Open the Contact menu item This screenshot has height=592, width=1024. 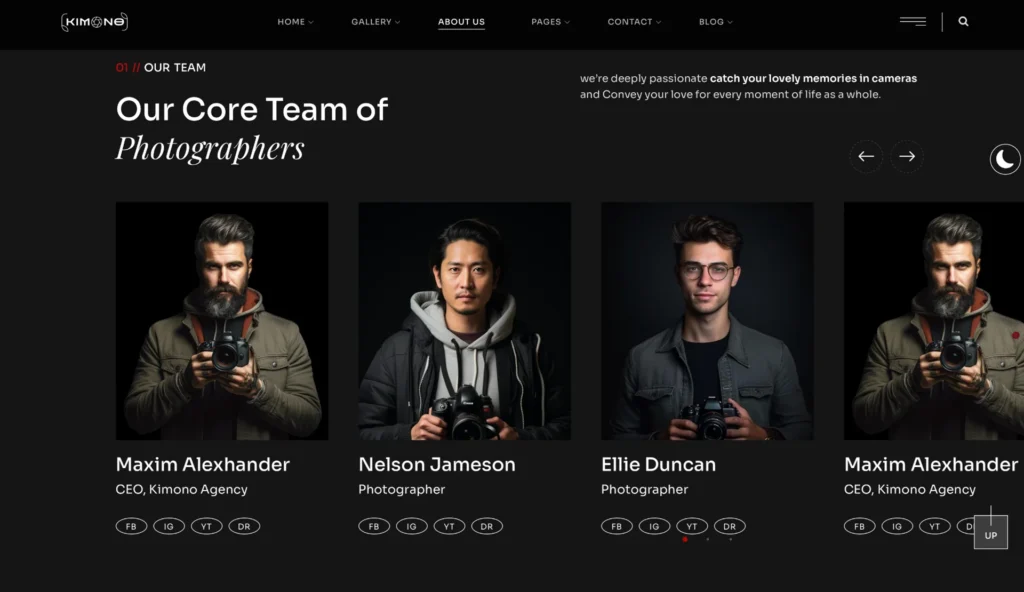[634, 22]
